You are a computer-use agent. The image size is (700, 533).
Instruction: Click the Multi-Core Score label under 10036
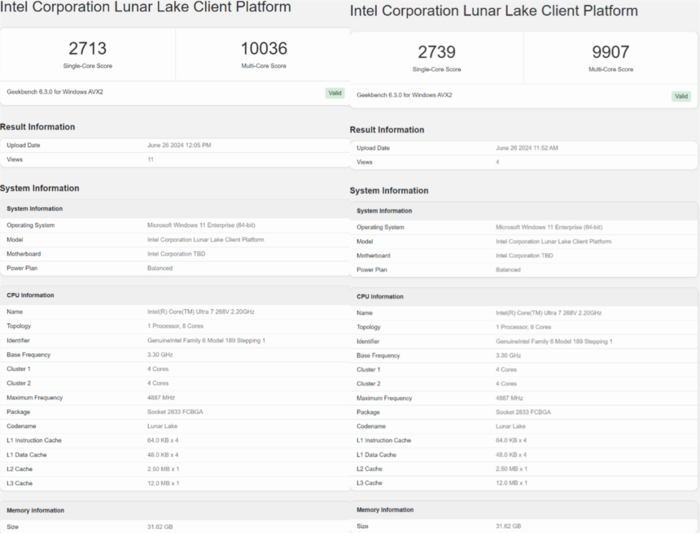coord(264,66)
